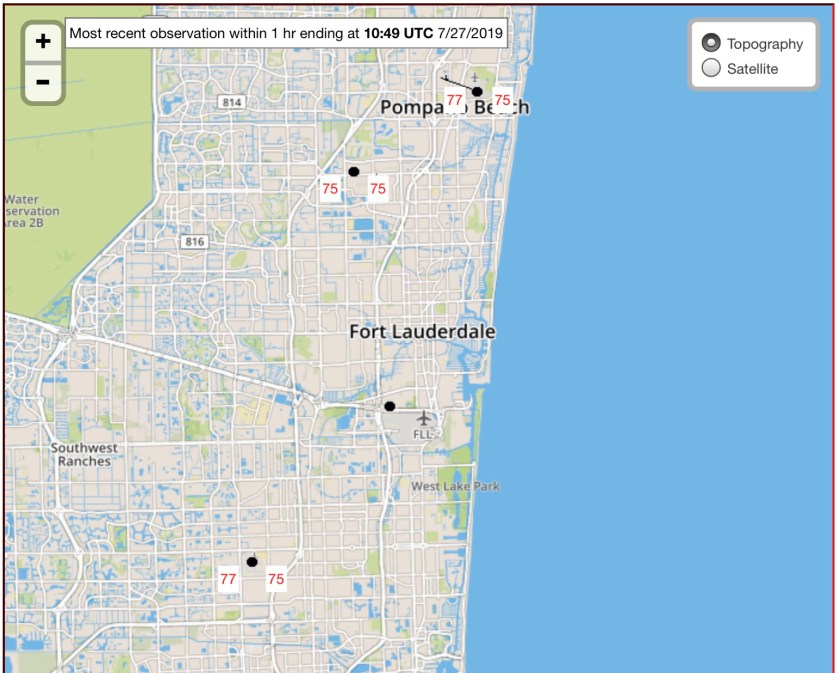Viewport: 840px width, 673px height.
Task: Click the 77 reading at the southernmost station
Action: [x=228, y=579]
